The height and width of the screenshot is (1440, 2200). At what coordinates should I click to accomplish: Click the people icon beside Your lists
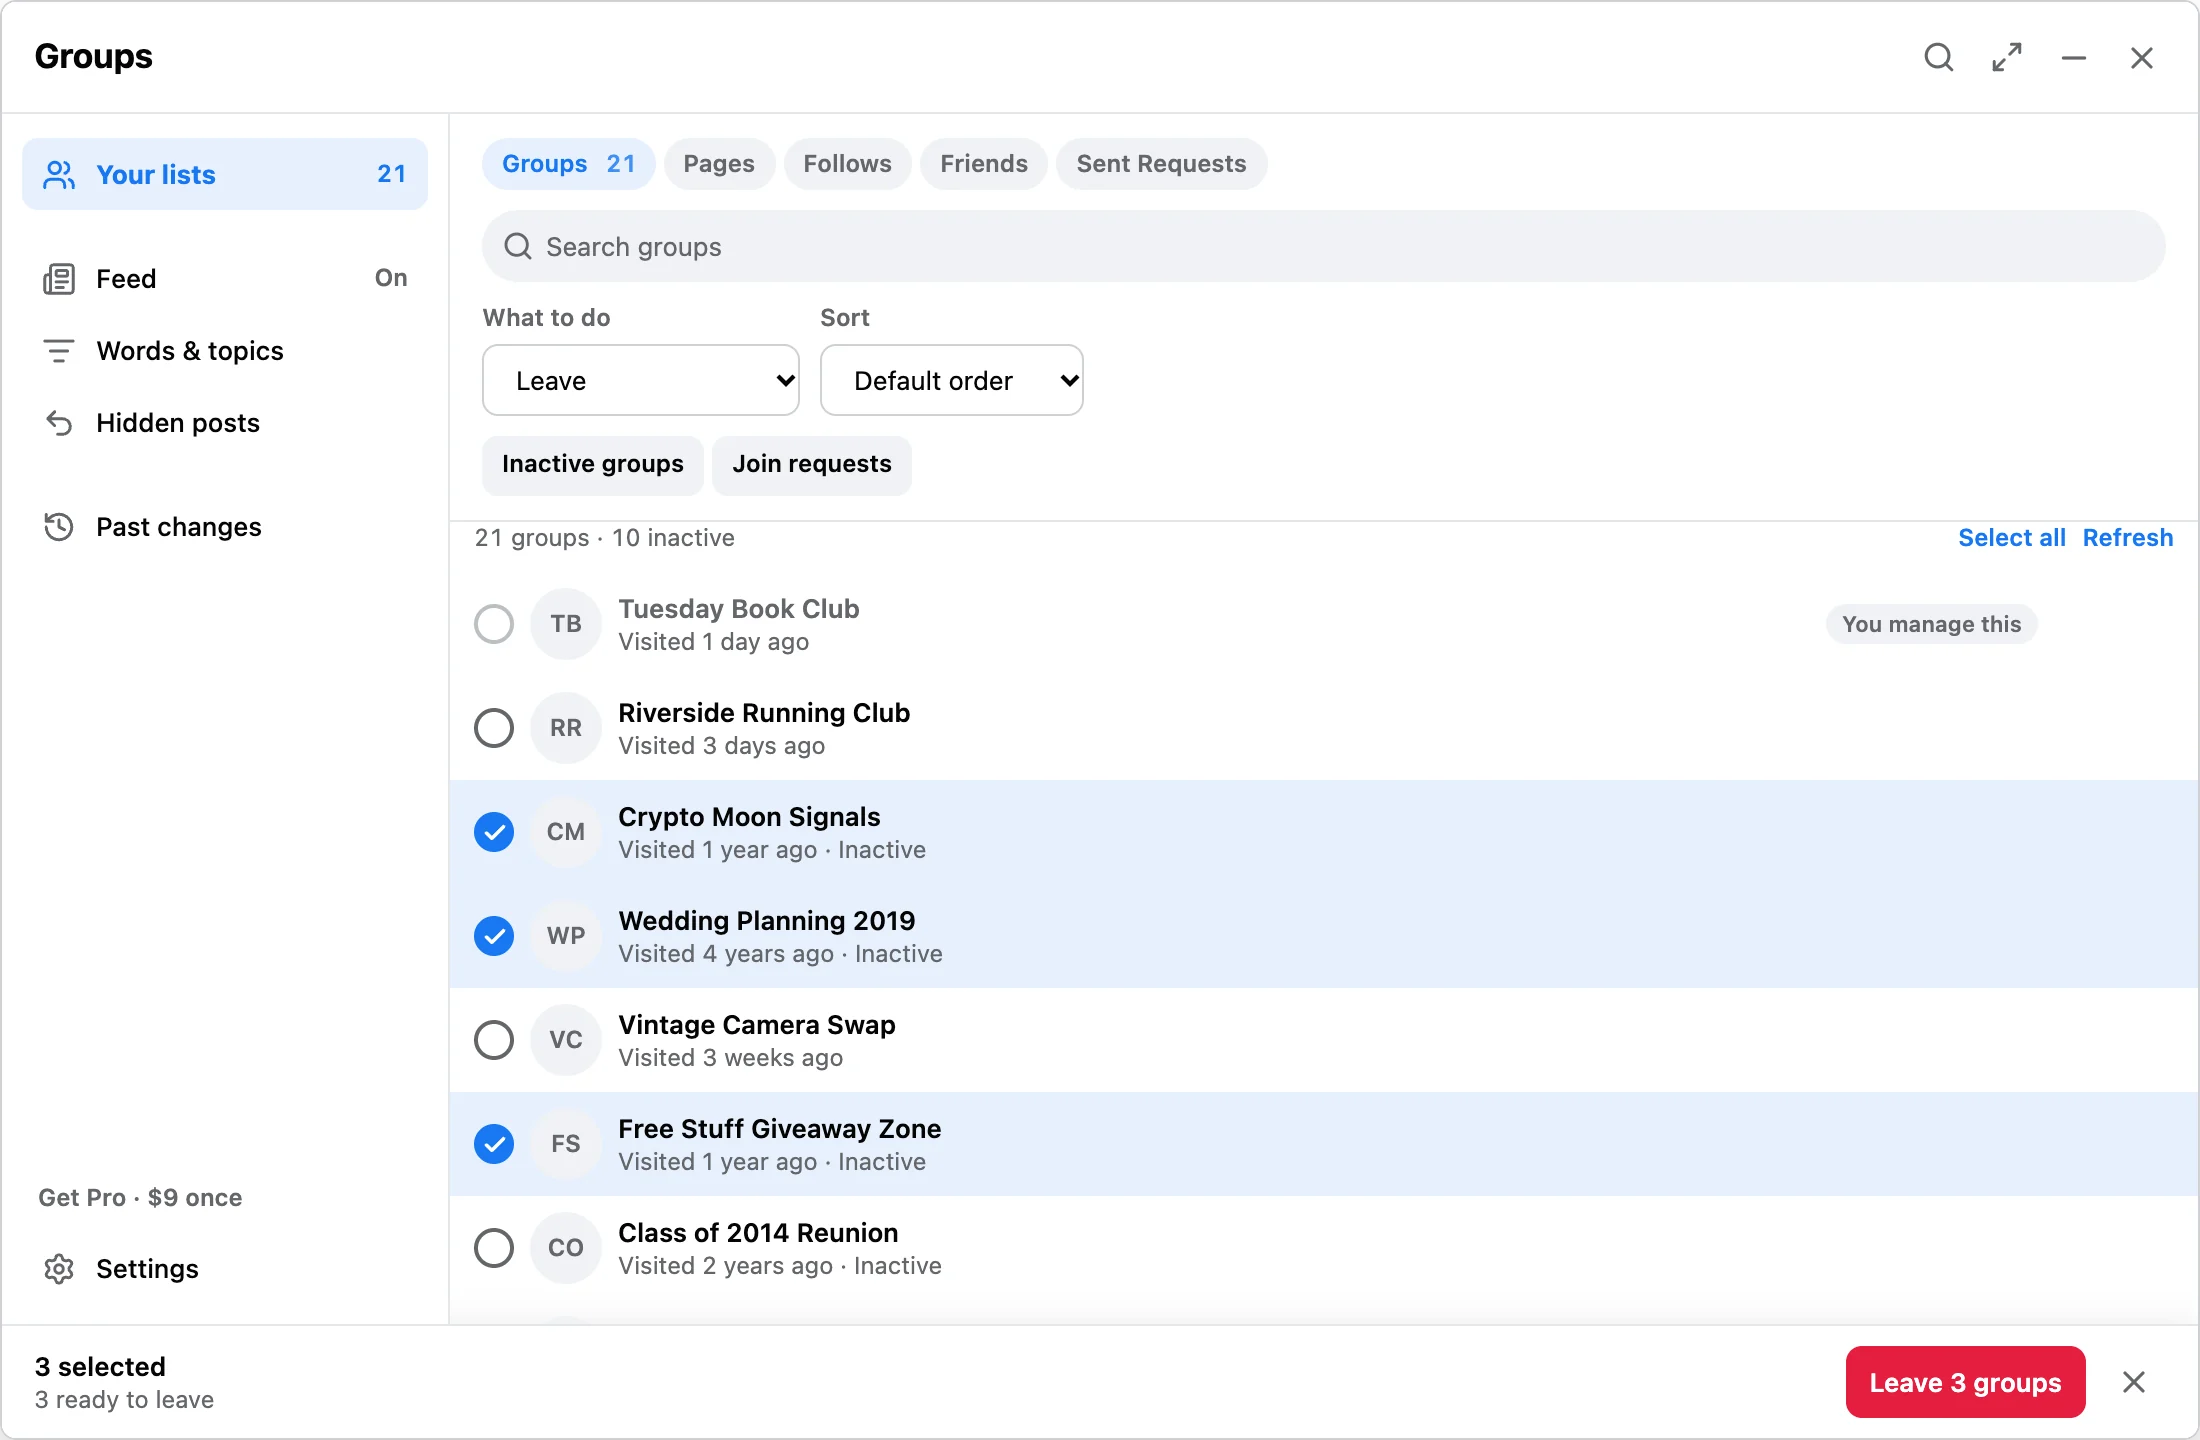click(x=59, y=175)
